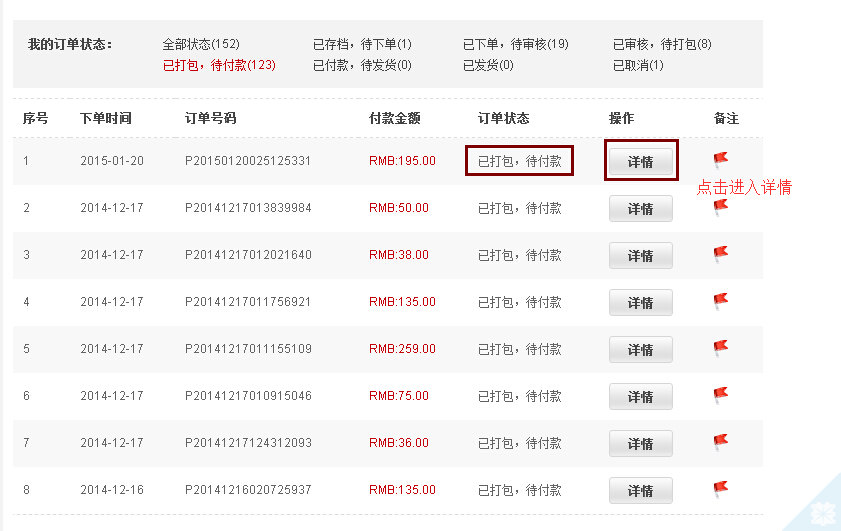Click the red flag for order 4
This screenshot has height=531, width=841.
click(720, 300)
